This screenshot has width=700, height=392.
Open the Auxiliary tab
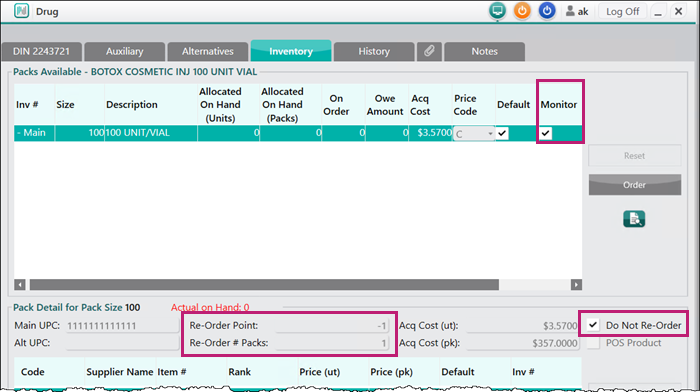click(x=125, y=51)
